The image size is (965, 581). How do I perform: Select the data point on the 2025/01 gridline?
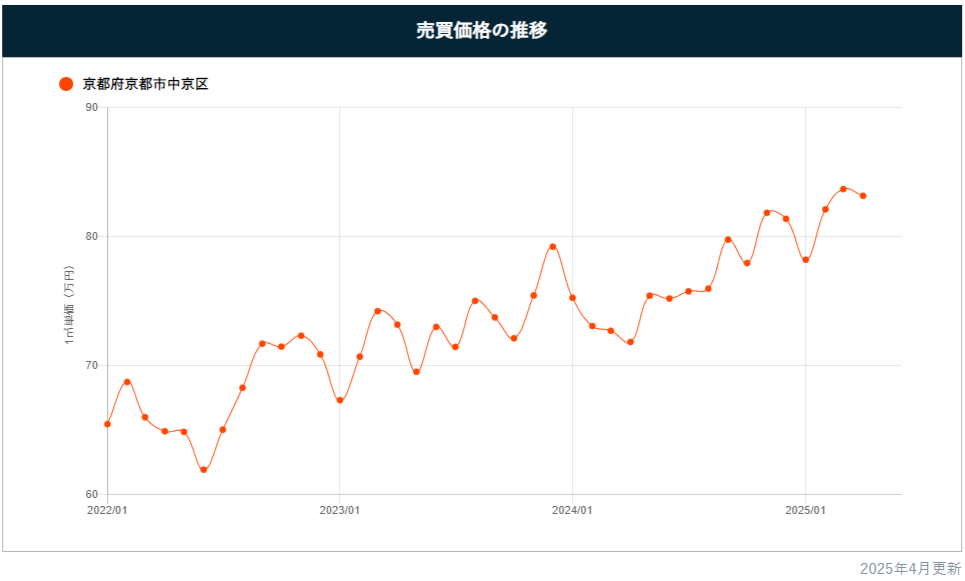coord(806,260)
